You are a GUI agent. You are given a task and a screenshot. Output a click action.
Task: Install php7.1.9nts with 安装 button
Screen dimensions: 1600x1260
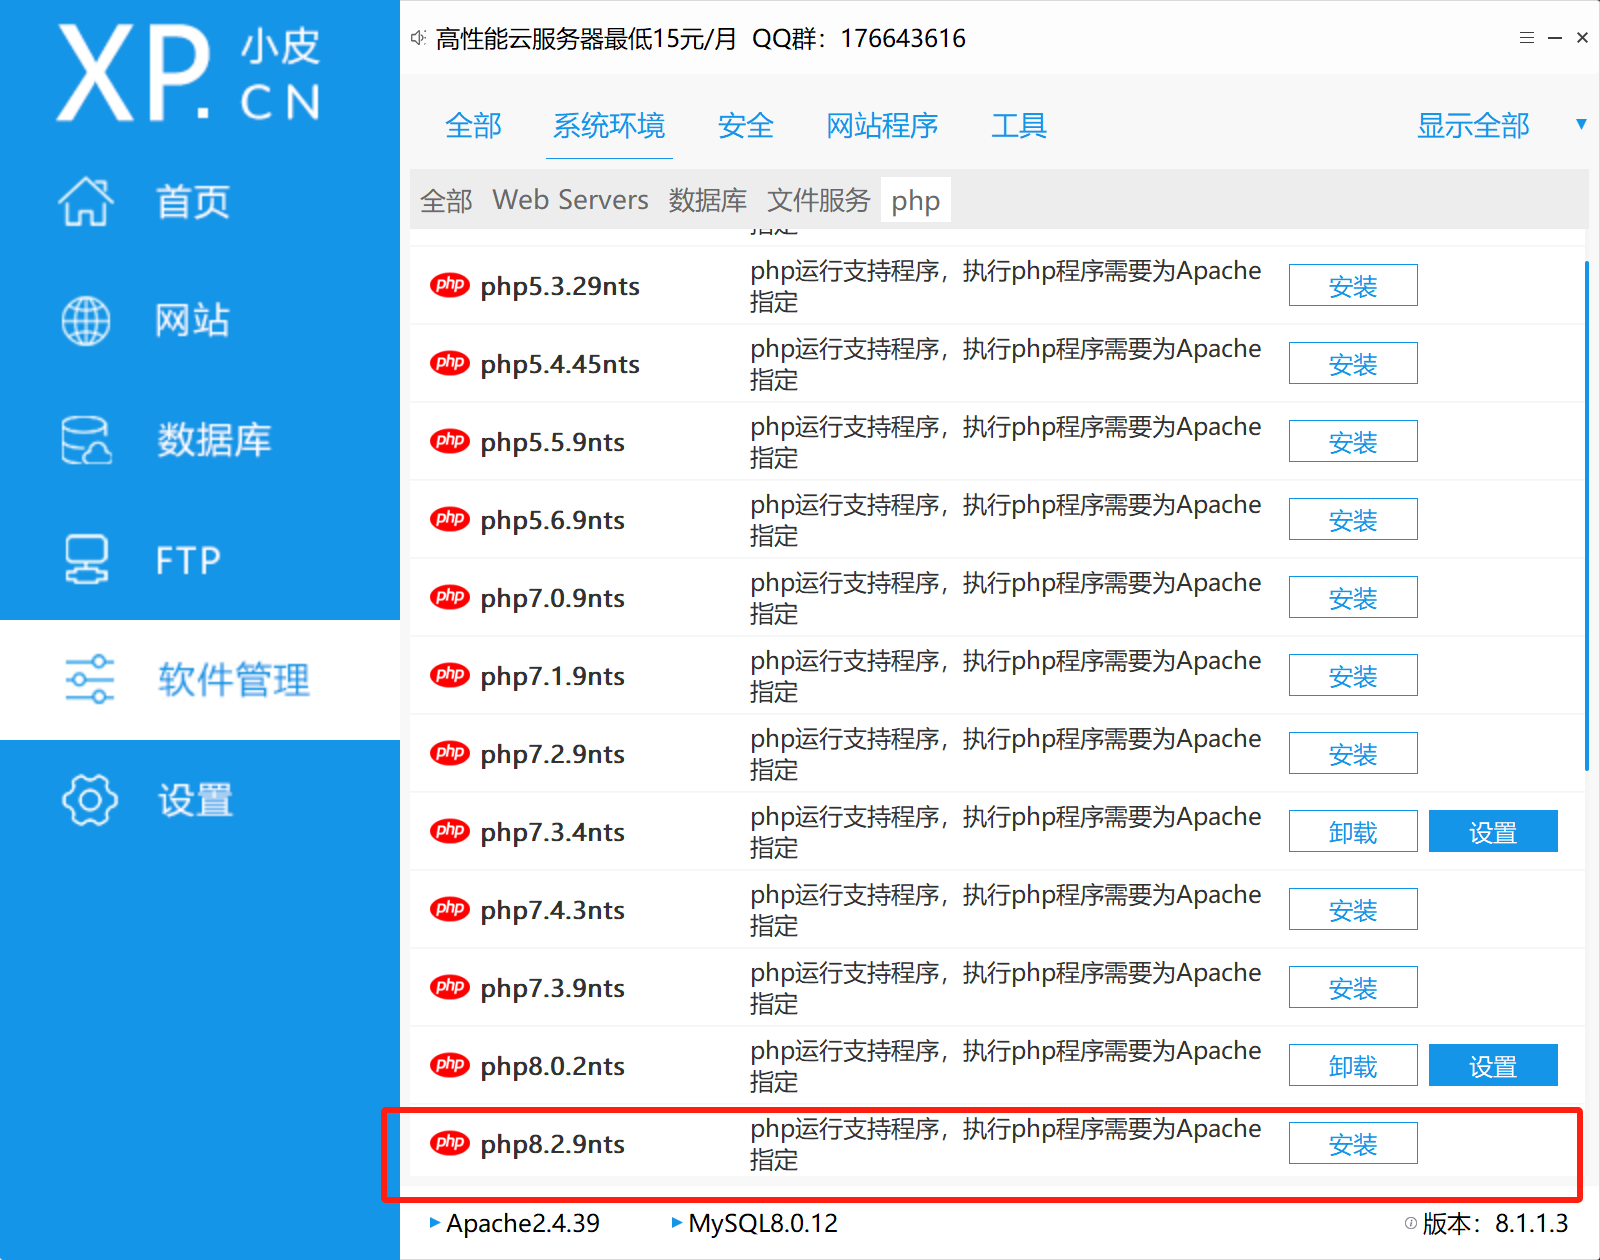pyautogui.click(x=1353, y=675)
